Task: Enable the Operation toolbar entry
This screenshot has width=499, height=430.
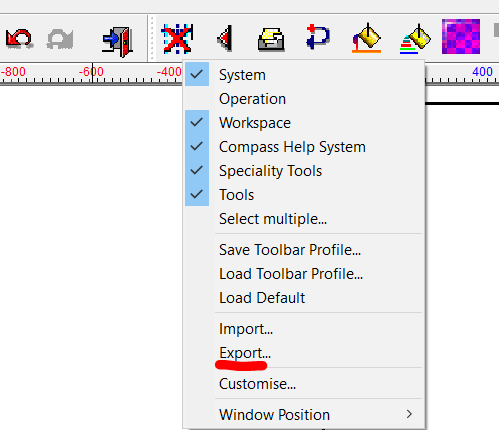Action: click(304, 99)
